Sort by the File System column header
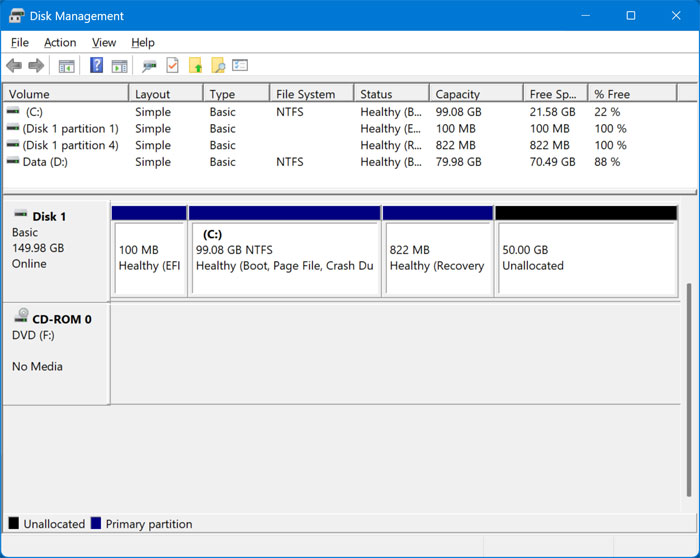Image resolution: width=700 pixels, height=558 pixels. (312, 94)
